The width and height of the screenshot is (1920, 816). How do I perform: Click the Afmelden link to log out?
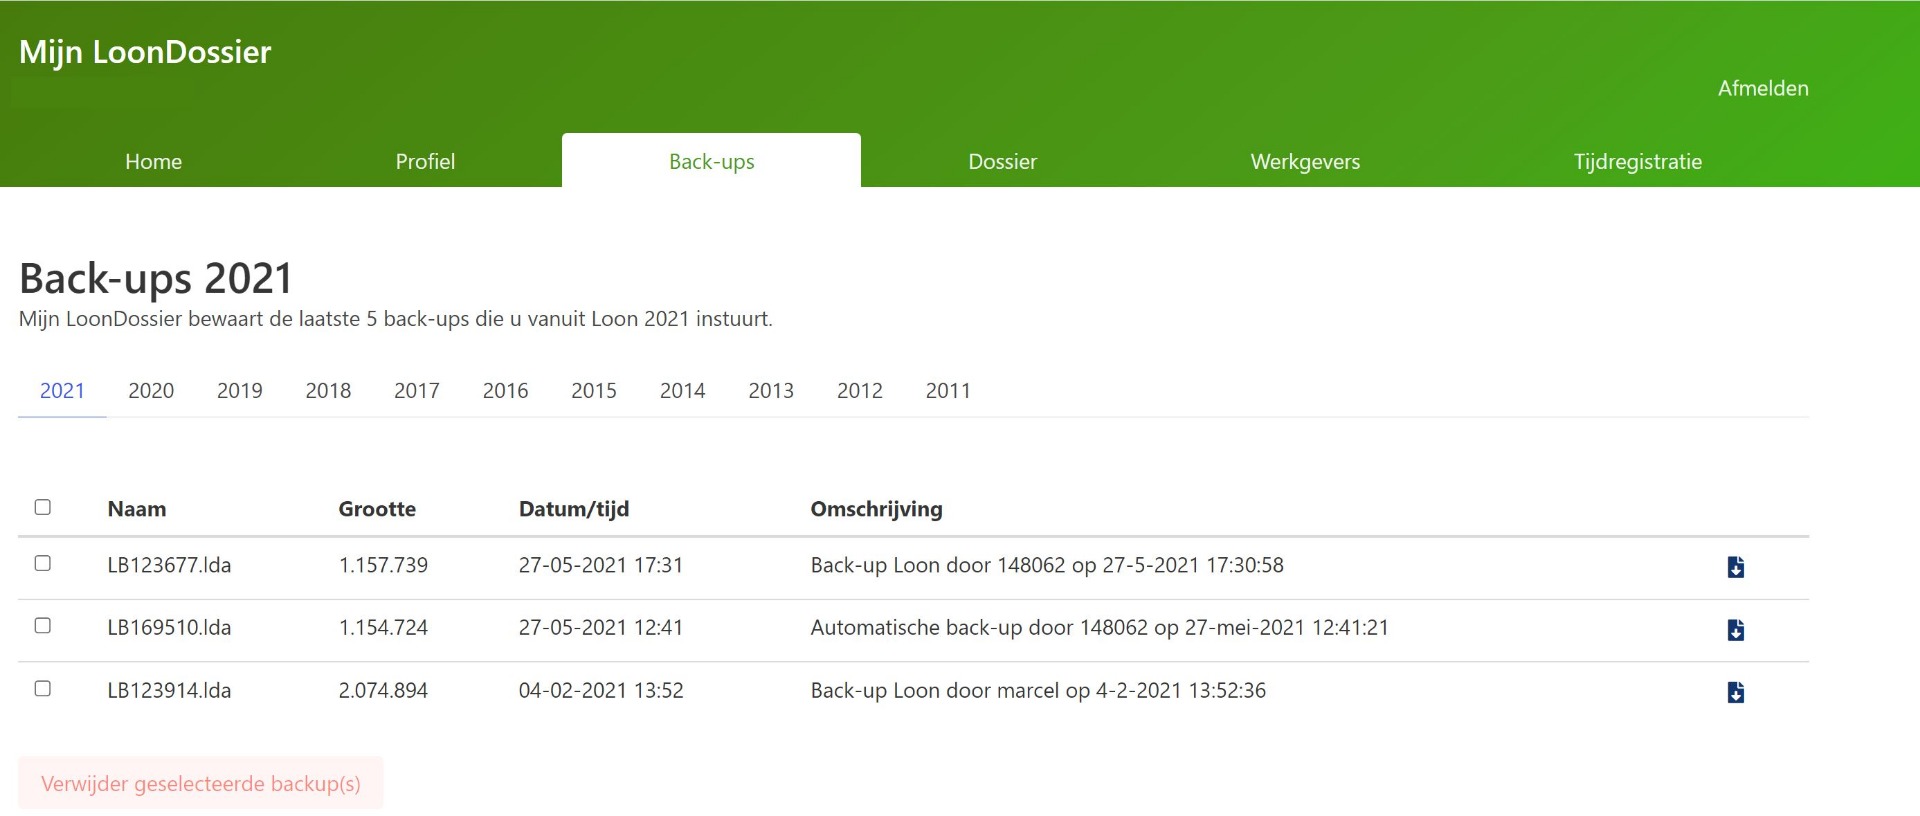[1763, 88]
